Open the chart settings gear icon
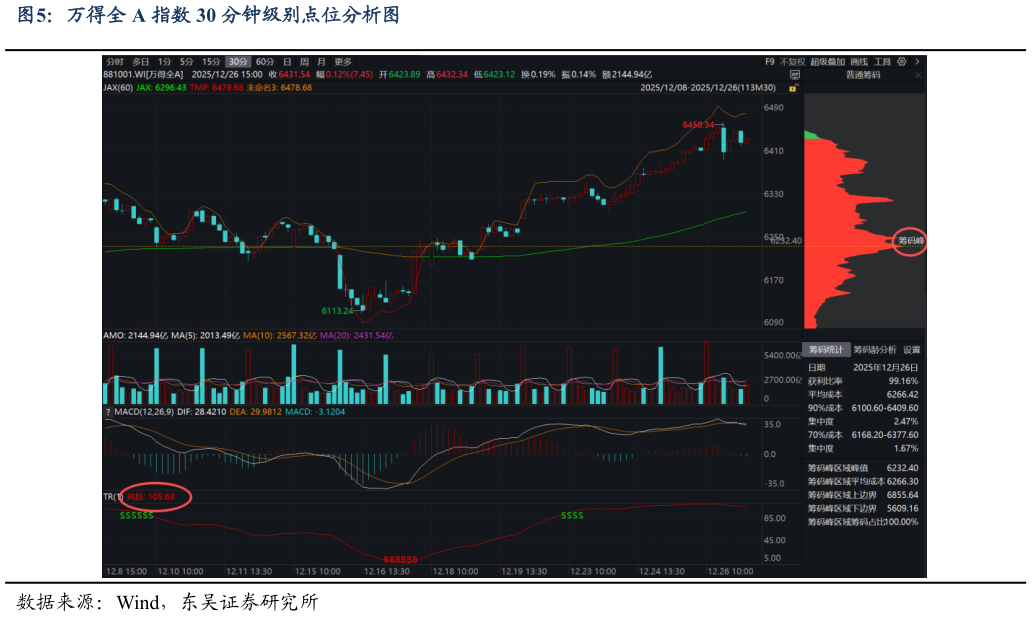 902,61
